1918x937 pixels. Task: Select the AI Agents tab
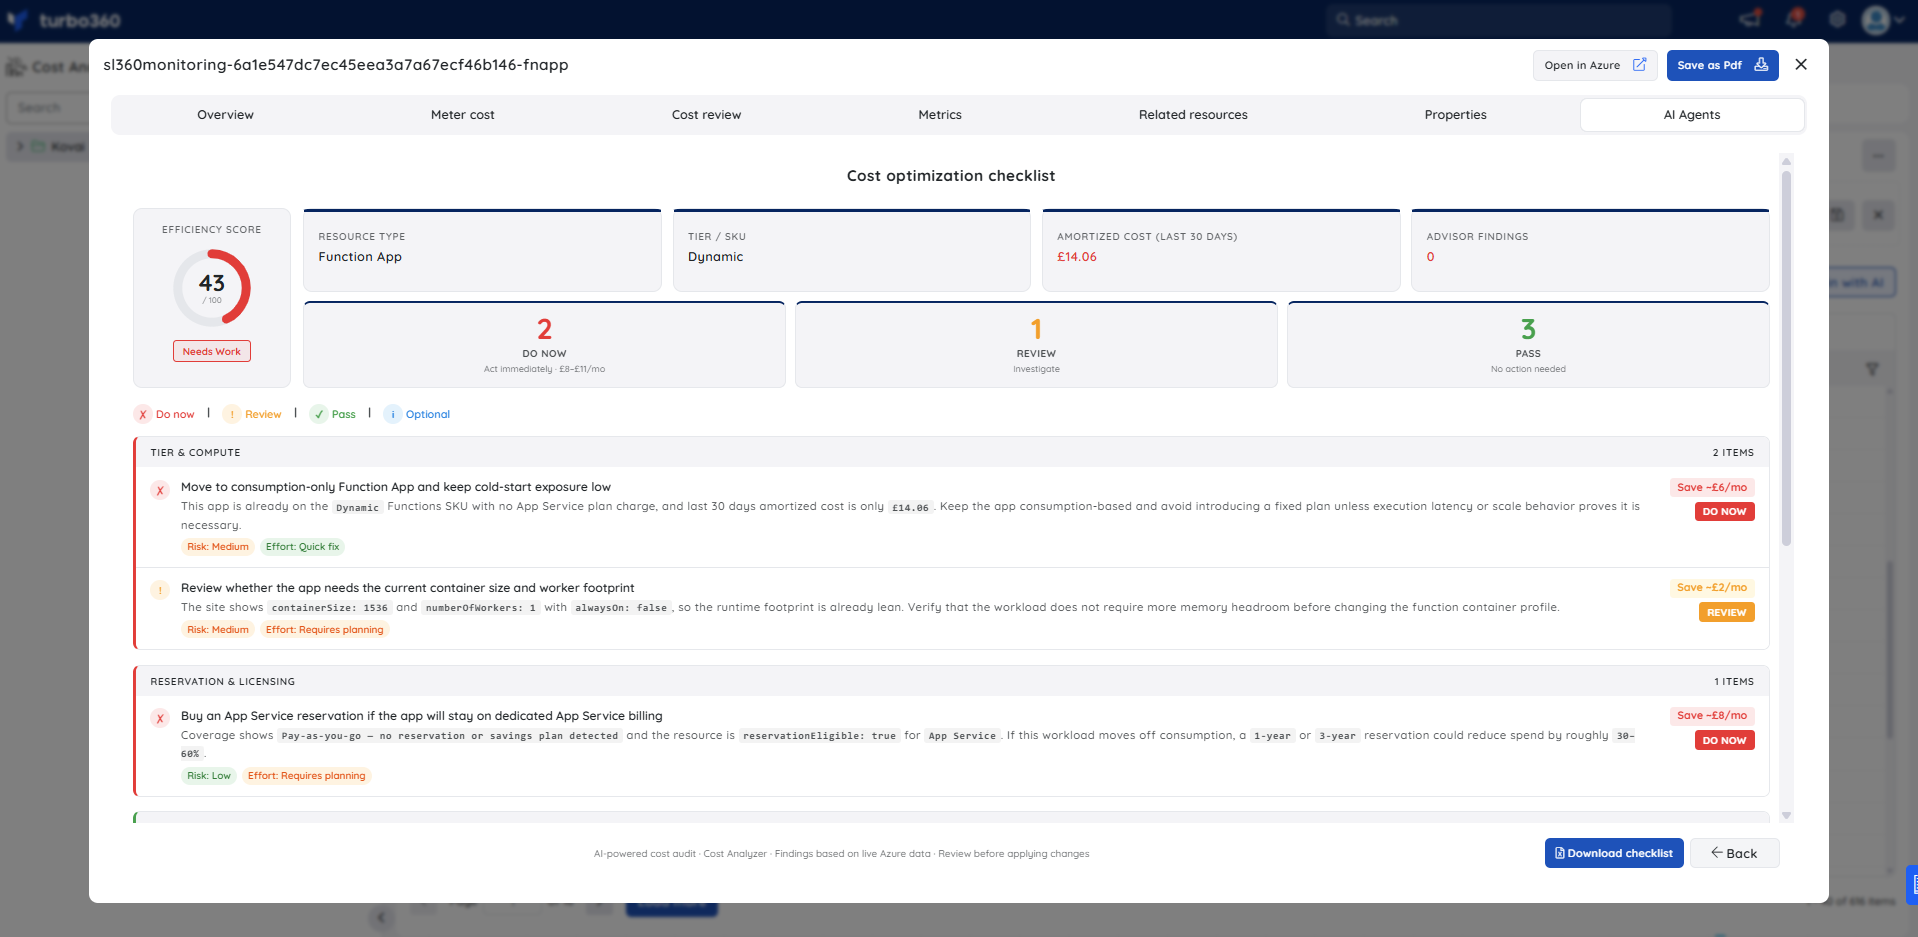pyautogui.click(x=1692, y=115)
